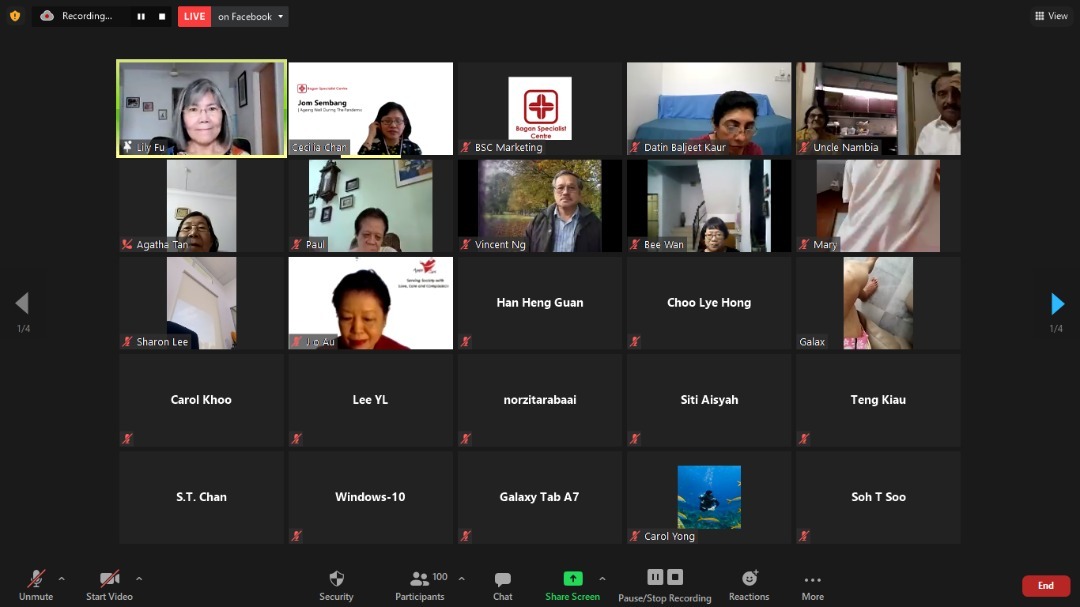
Task: Expand share options arrow beside Share Screen
Action: 602,578
